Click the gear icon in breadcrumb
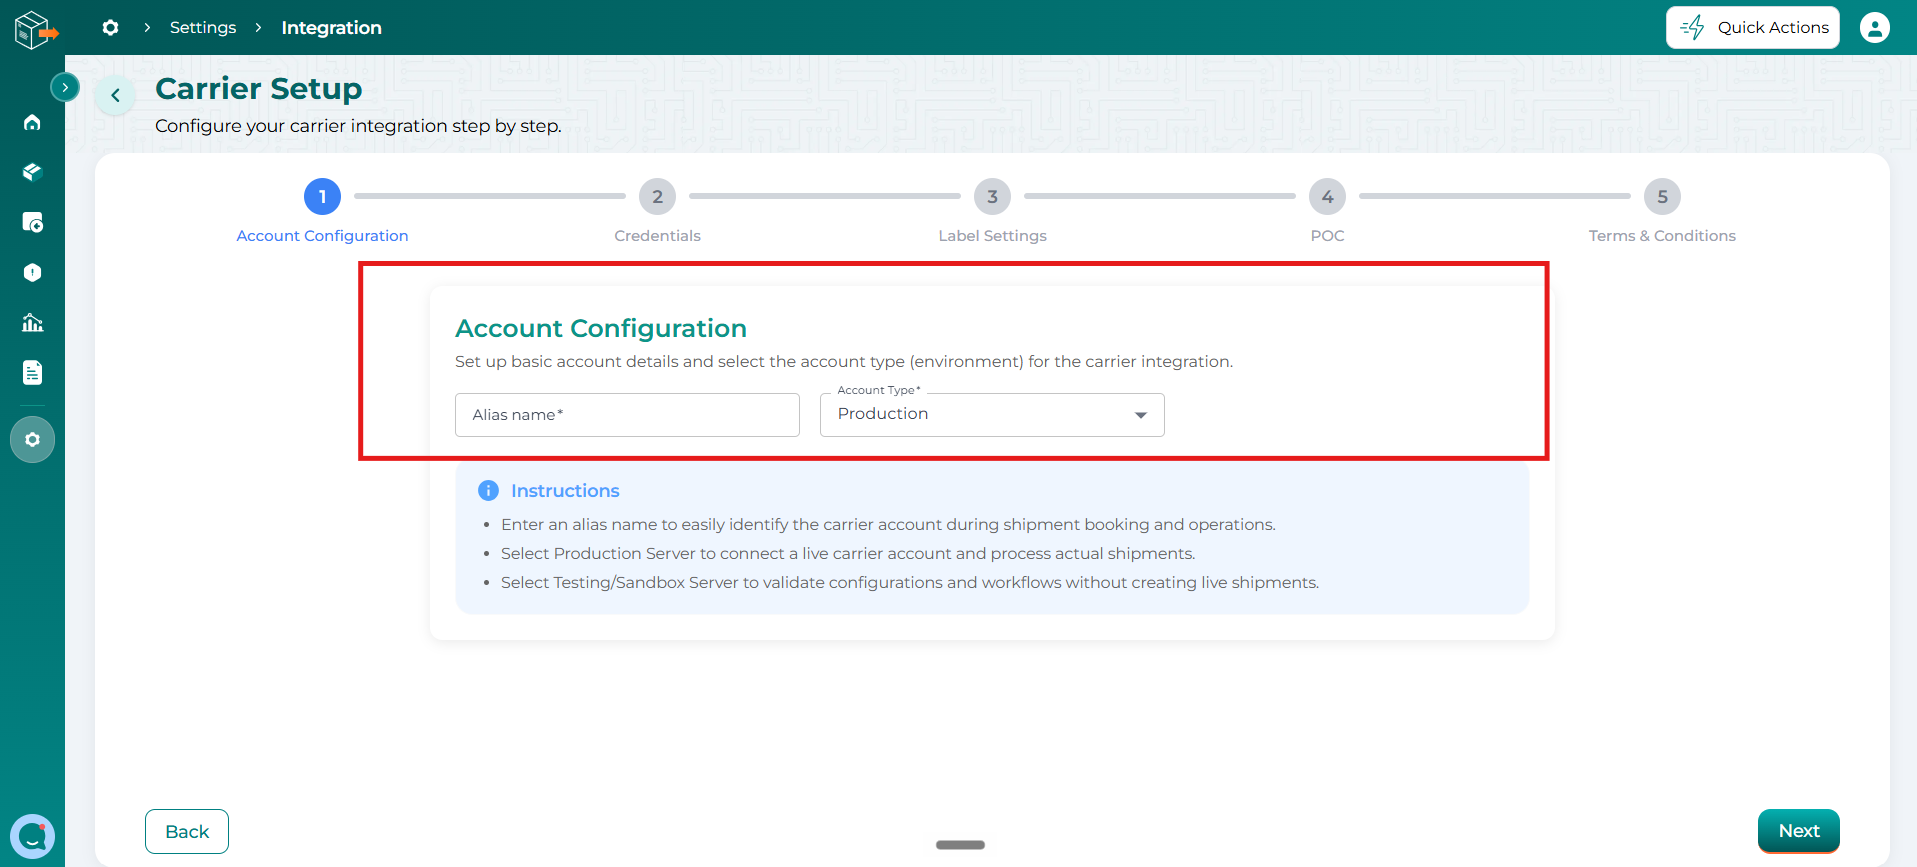The width and height of the screenshot is (1917, 867). 110,27
